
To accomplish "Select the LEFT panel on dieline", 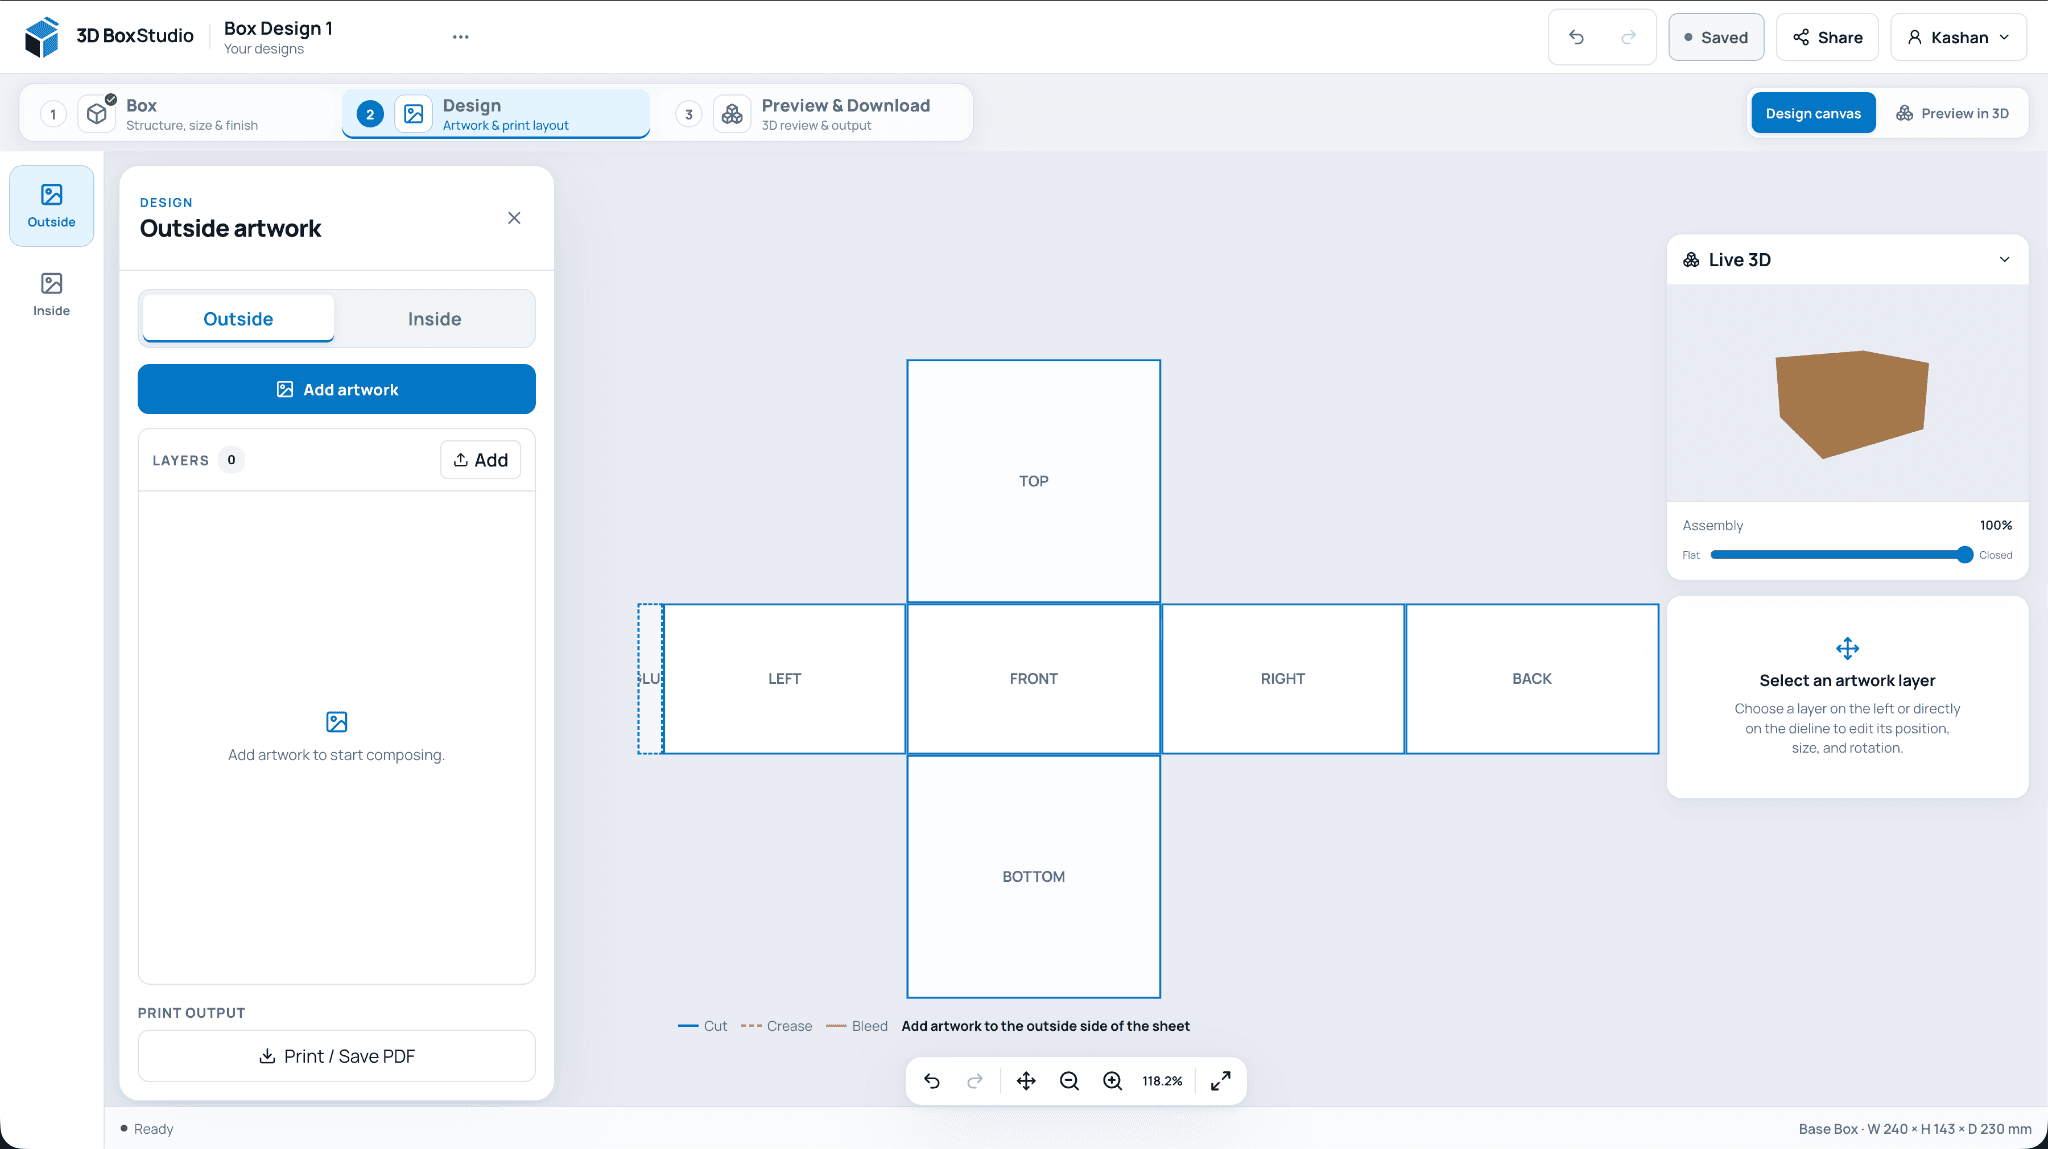I will coord(785,679).
